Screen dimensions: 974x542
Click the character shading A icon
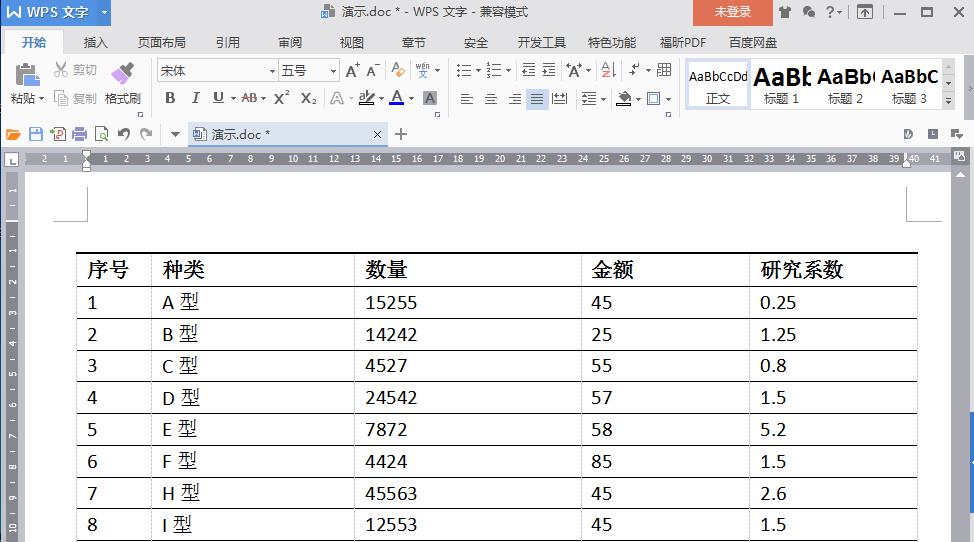pyautogui.click(x=430, y=98)
